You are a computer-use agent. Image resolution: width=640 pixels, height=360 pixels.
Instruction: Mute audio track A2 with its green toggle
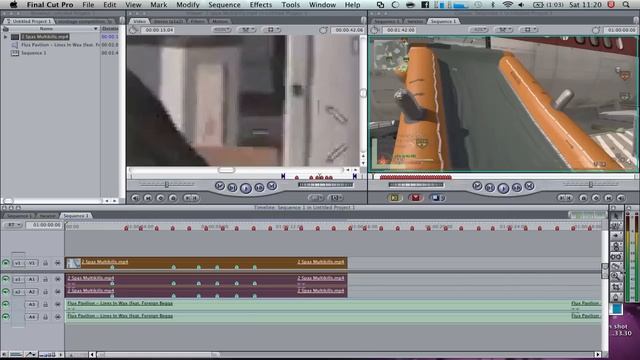tap(6, 291)
